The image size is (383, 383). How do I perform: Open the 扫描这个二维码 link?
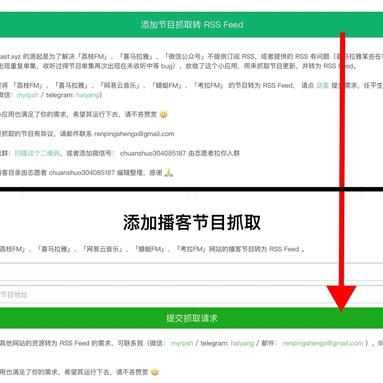pos(37,153)
